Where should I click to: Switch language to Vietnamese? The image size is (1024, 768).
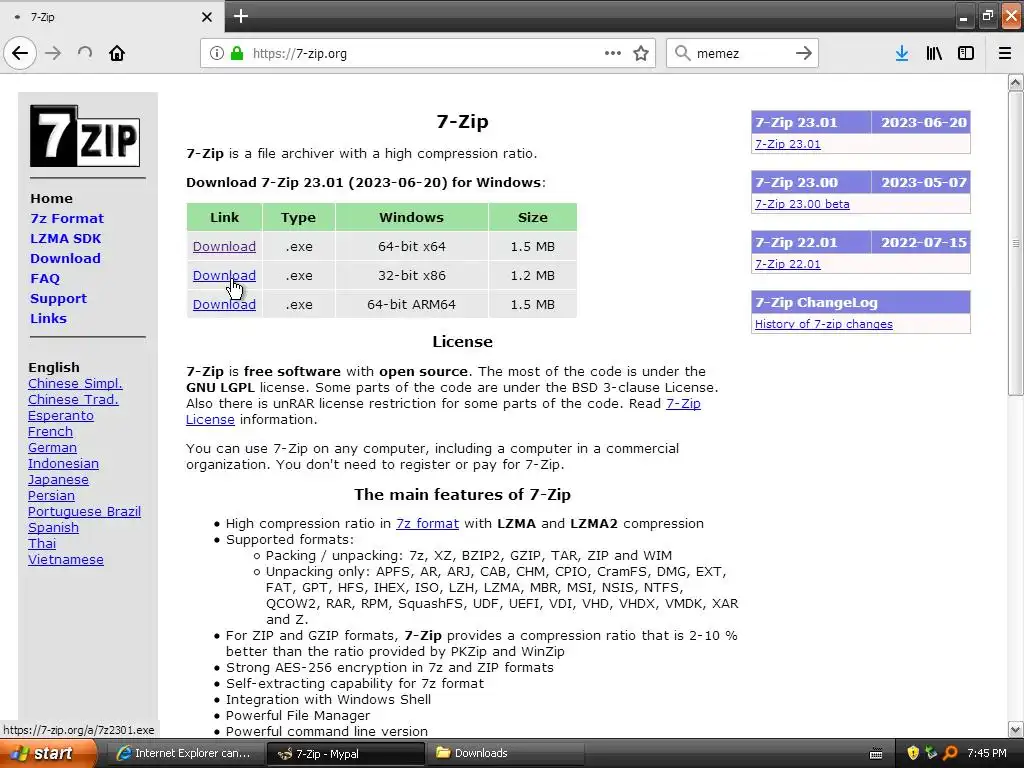pyautogui.click(x=65, y=560)
